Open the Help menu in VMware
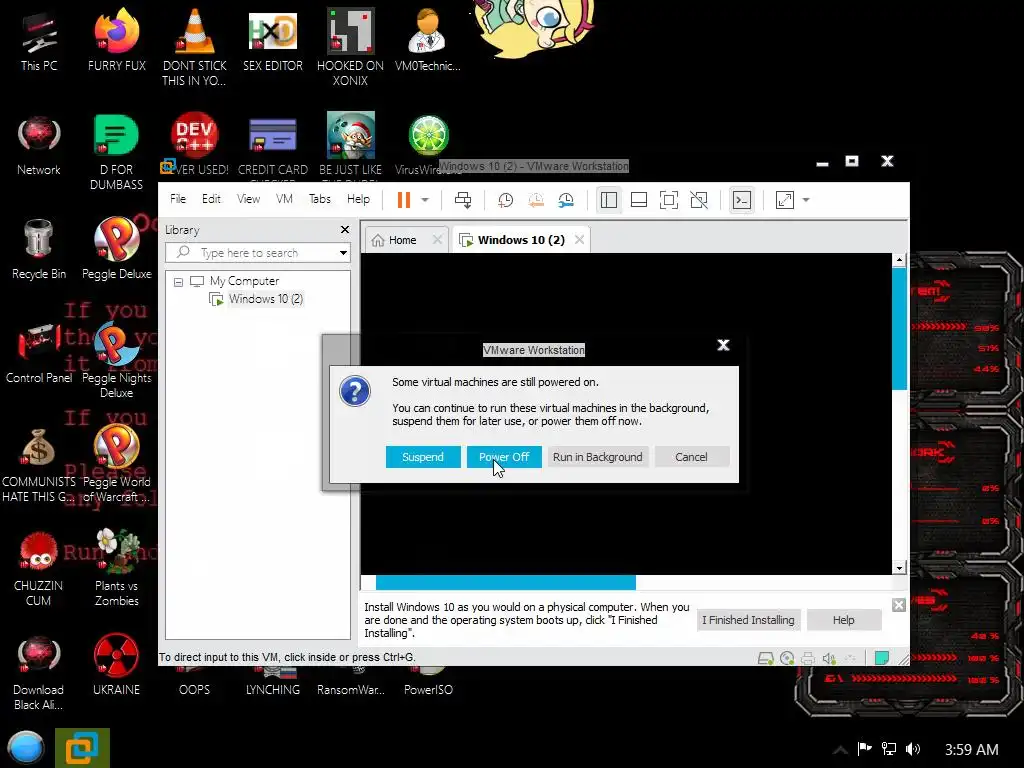The width and height of the screenshot is (1024, 768). coord(358,199)
